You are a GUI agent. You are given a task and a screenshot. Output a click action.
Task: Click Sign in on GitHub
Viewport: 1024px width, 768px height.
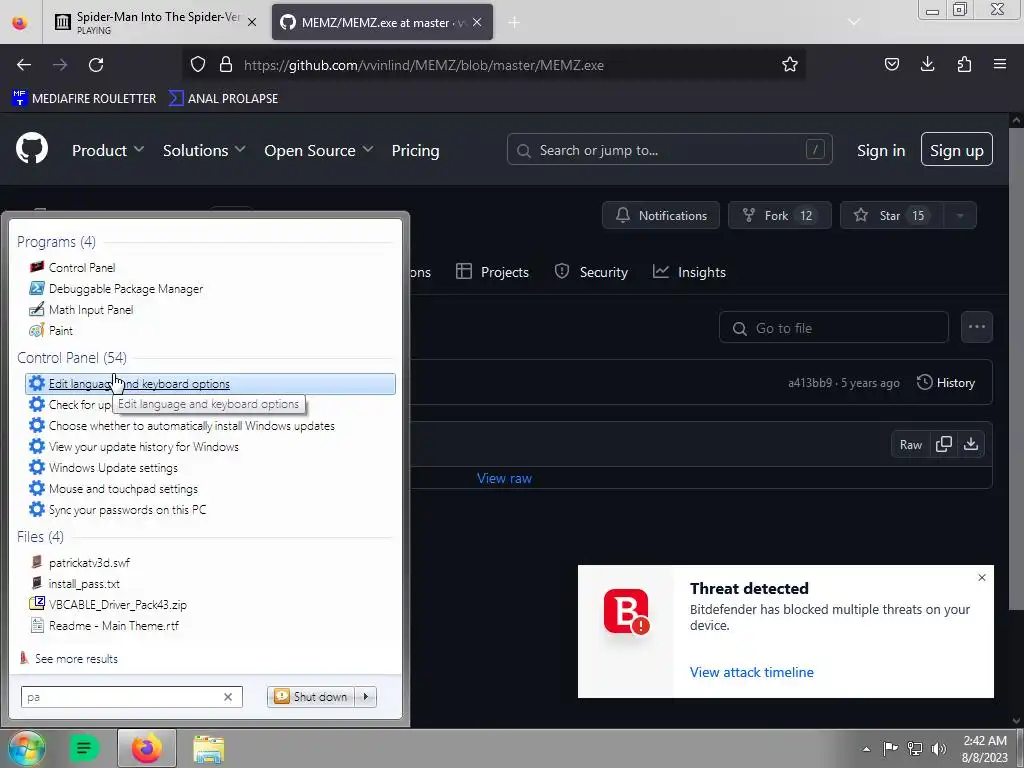(881, 150)
